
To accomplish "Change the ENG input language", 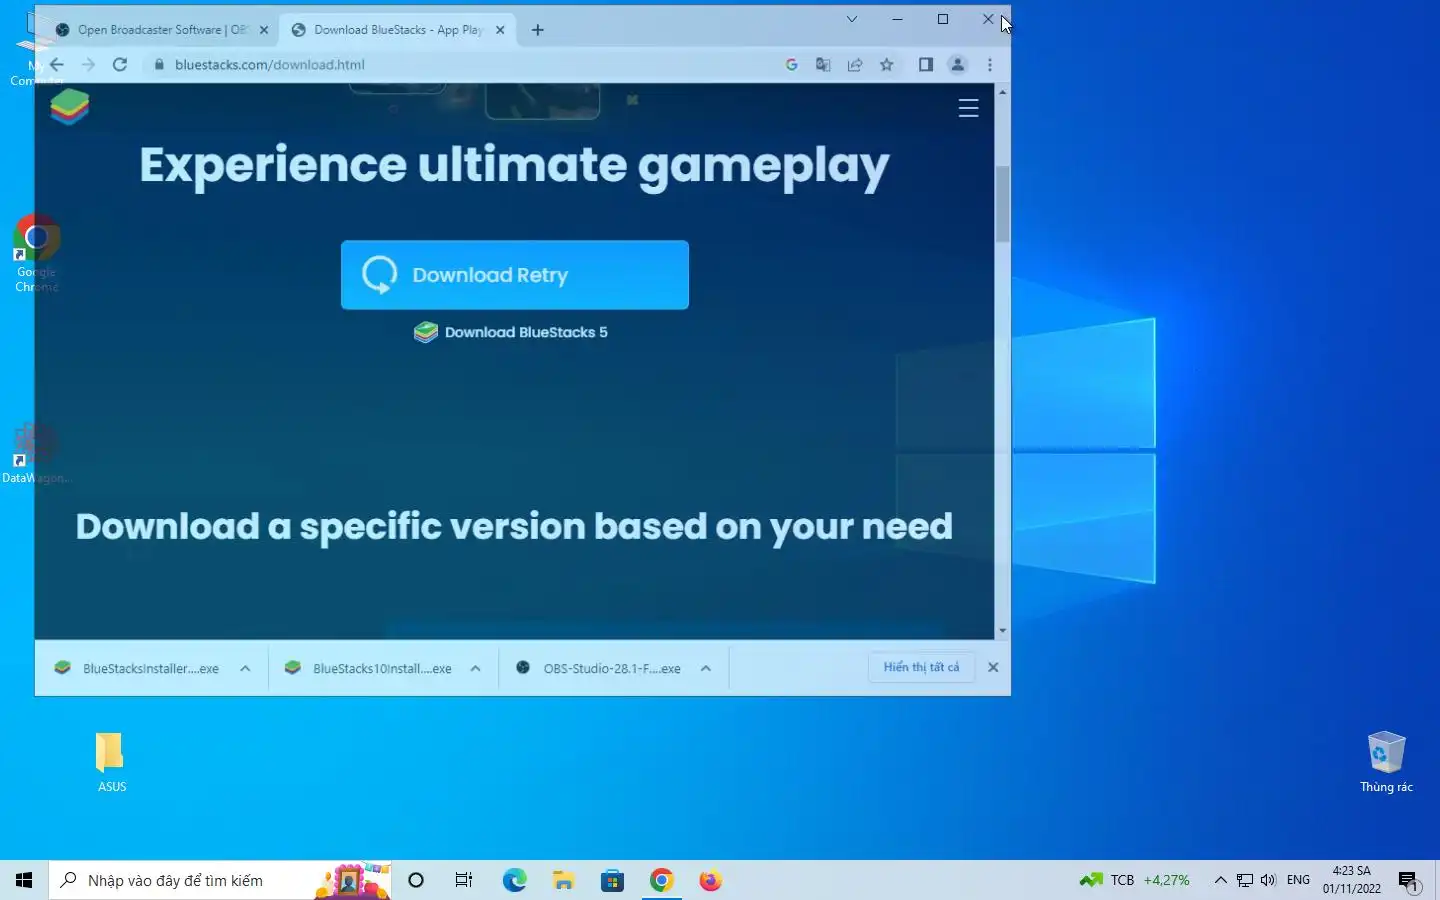I will pos(1298,880).
